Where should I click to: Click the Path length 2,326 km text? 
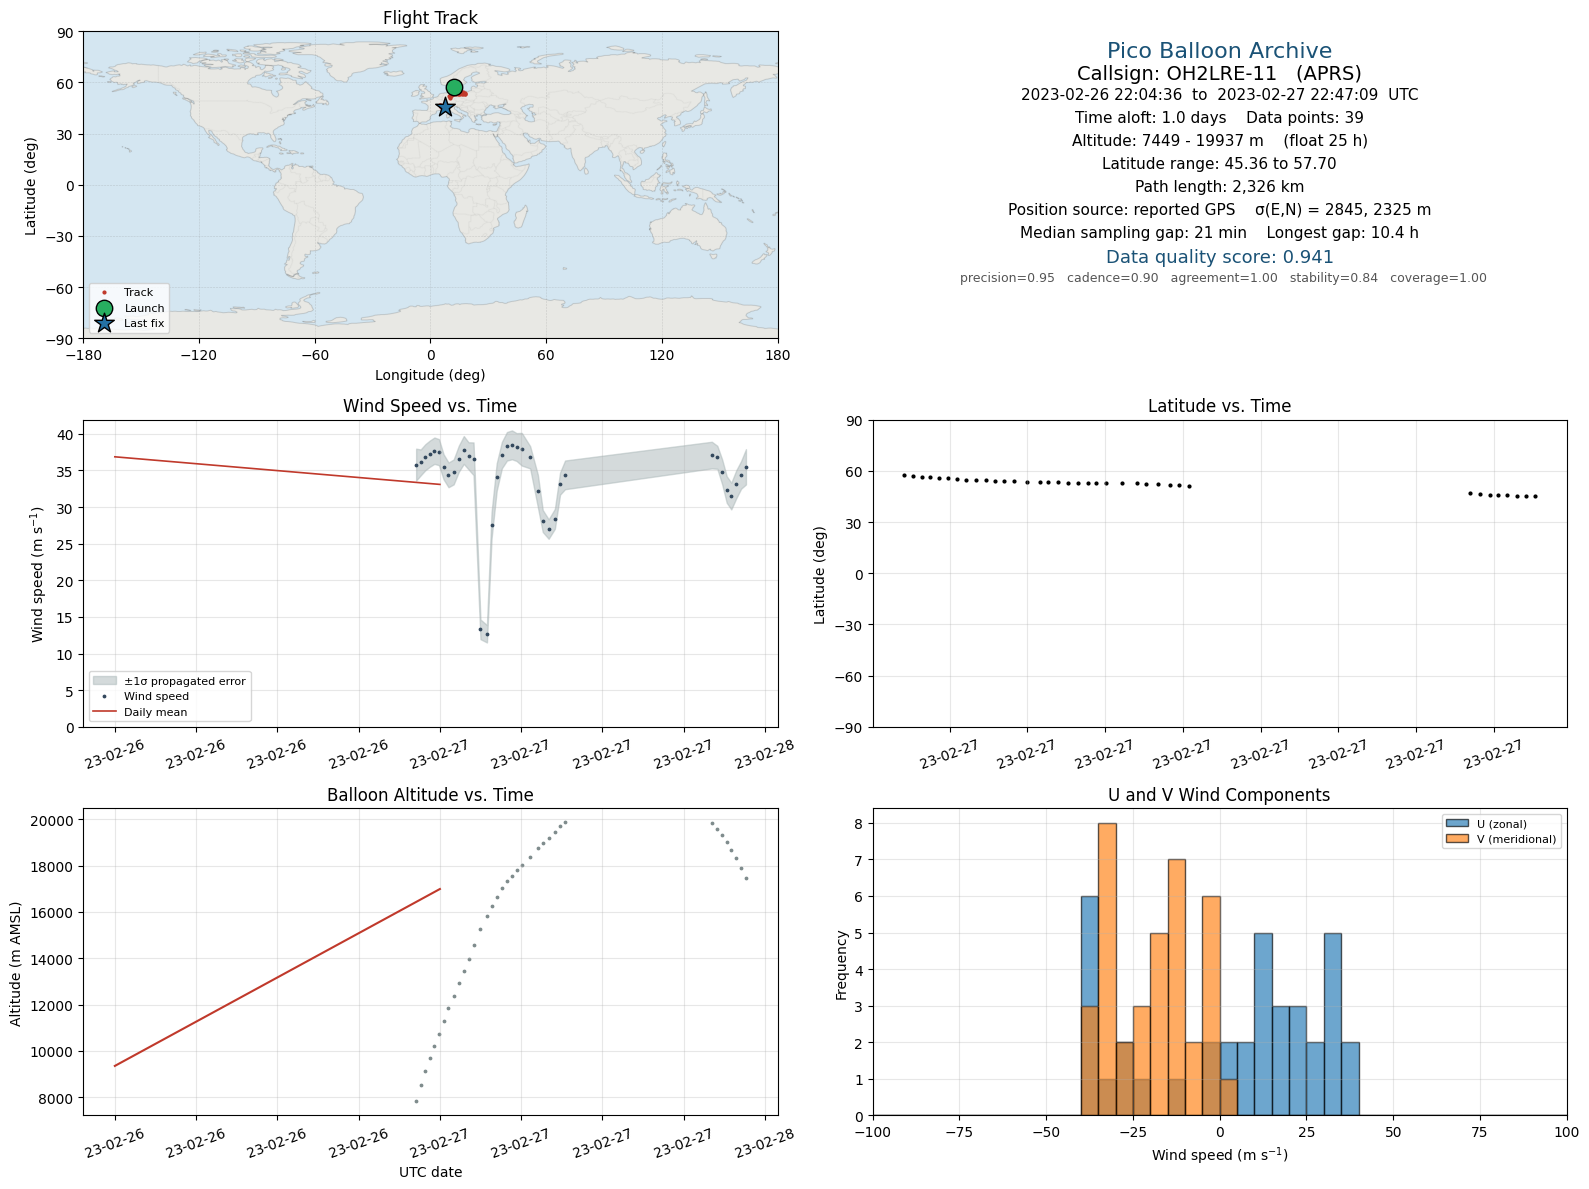click(1219, 187)
